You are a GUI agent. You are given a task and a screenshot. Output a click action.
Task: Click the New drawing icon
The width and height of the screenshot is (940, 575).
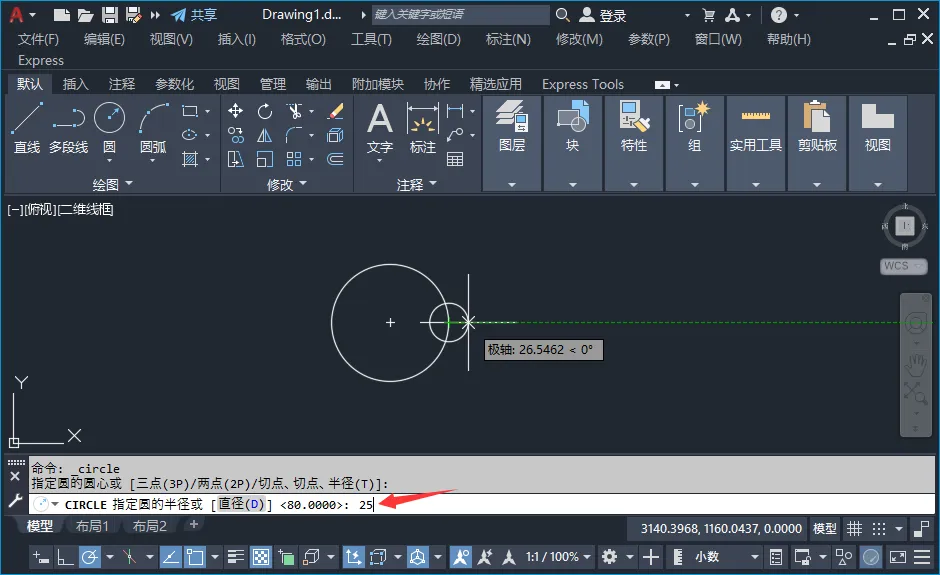tap(62, 15)
